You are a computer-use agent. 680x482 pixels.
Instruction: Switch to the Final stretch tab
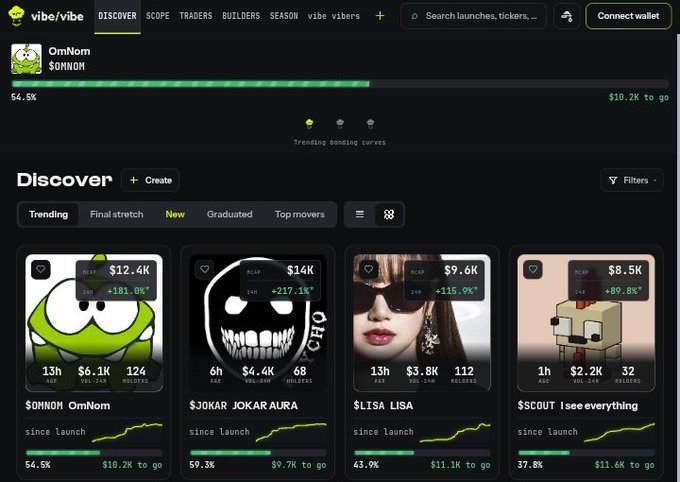117,214
